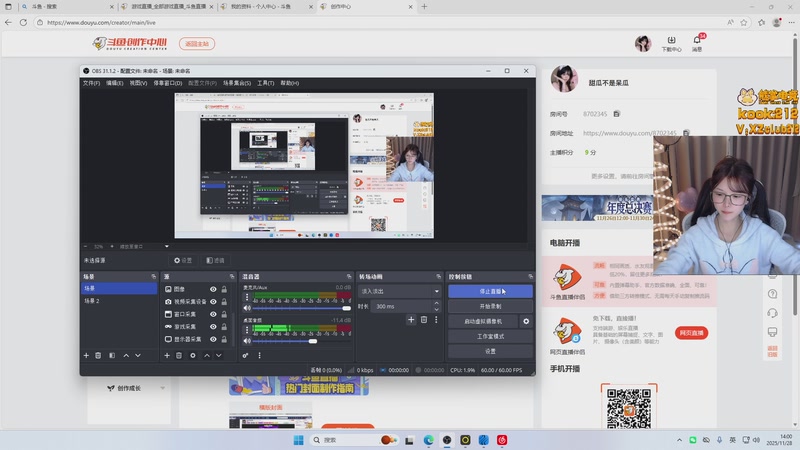Mute the 桌面音频 channel

point(247,341)
